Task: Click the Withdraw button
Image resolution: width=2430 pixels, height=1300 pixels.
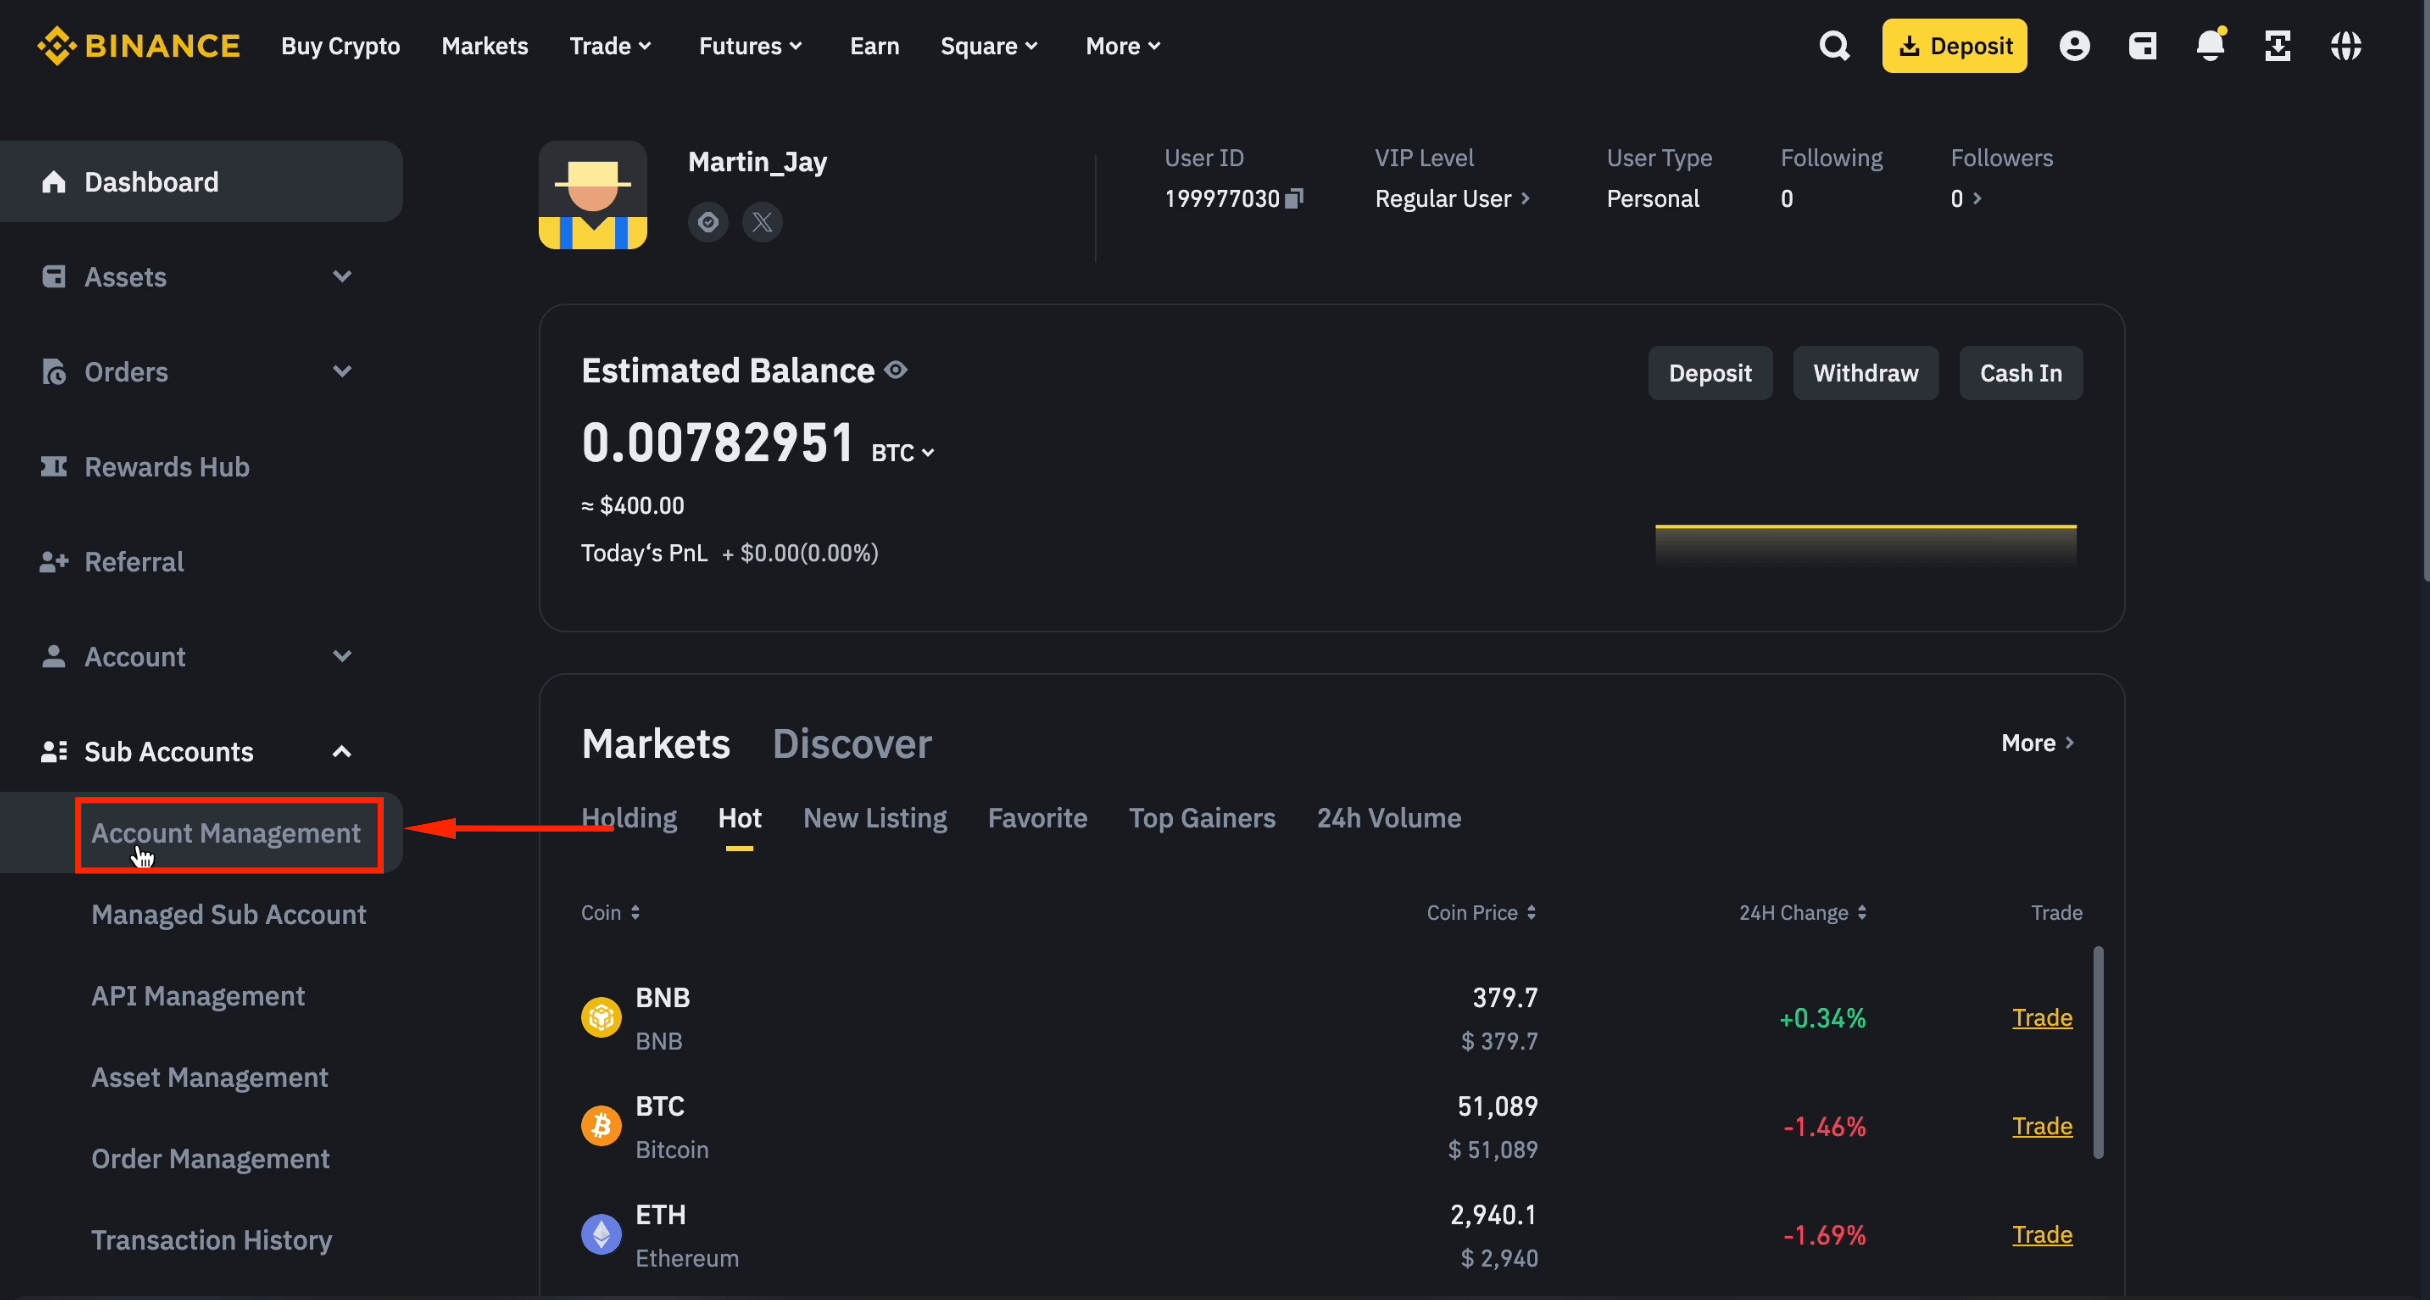Action: (x=1865, y=372)
